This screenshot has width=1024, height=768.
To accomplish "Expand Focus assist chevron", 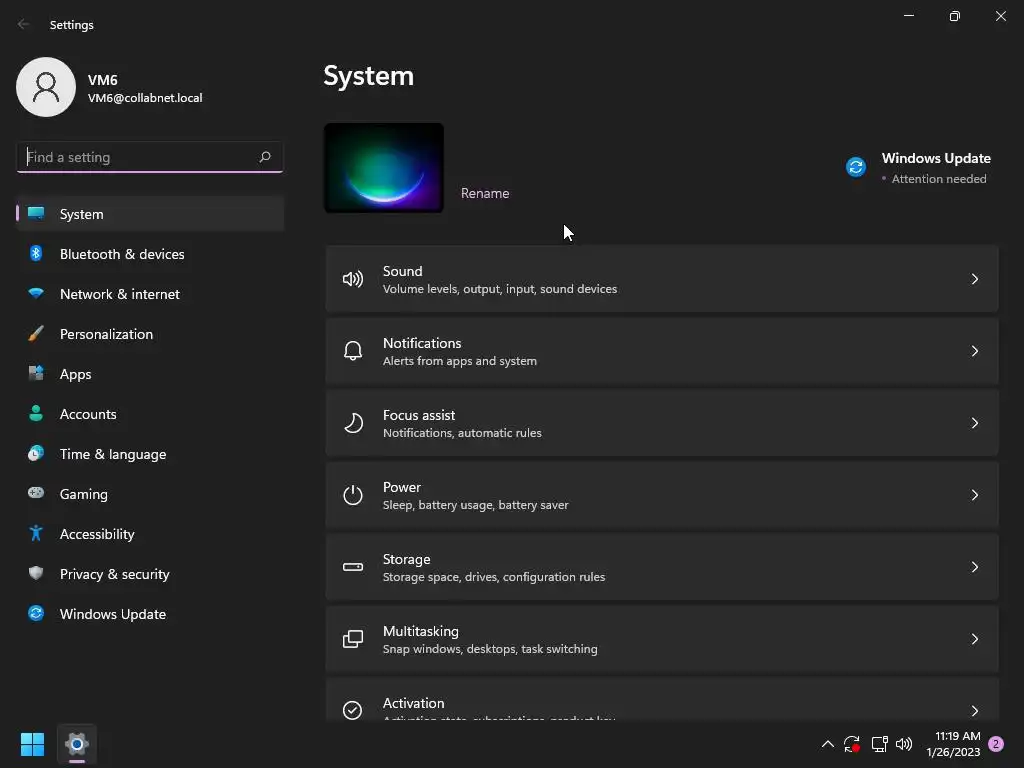I will click(x=974, y=423).
